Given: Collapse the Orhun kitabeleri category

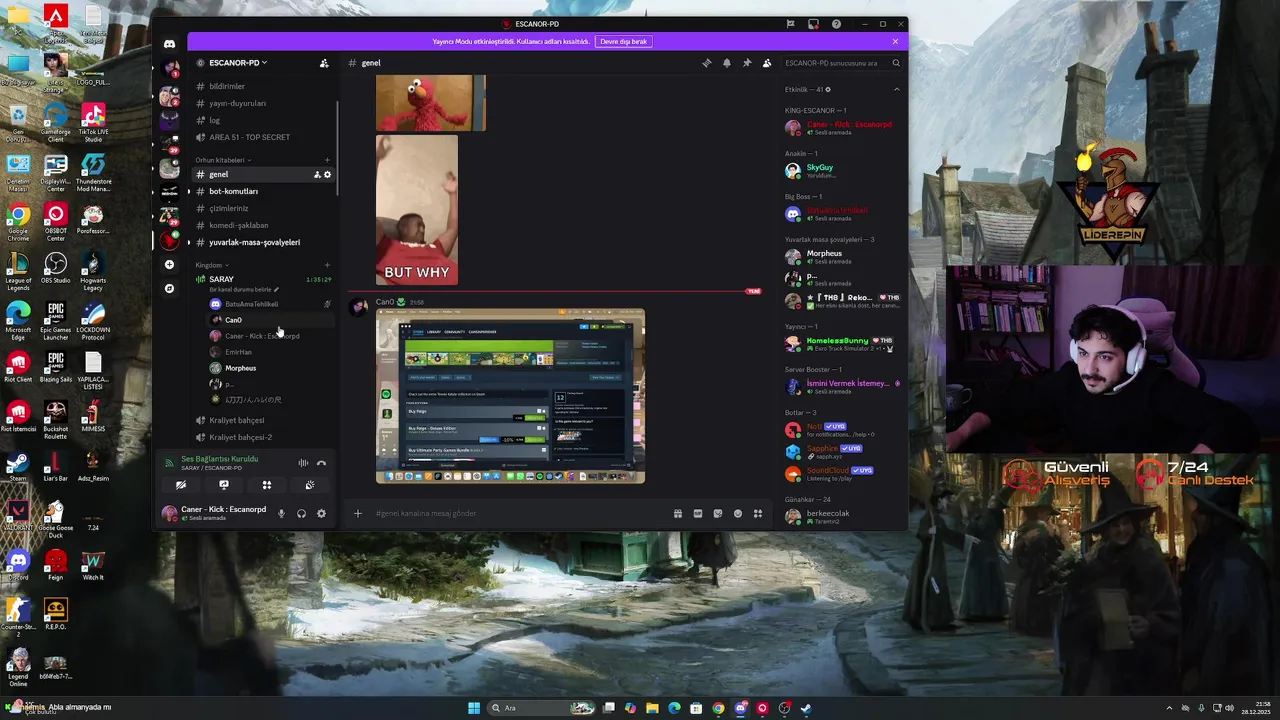Looking at the screenshot, I should tap(222, 160).
